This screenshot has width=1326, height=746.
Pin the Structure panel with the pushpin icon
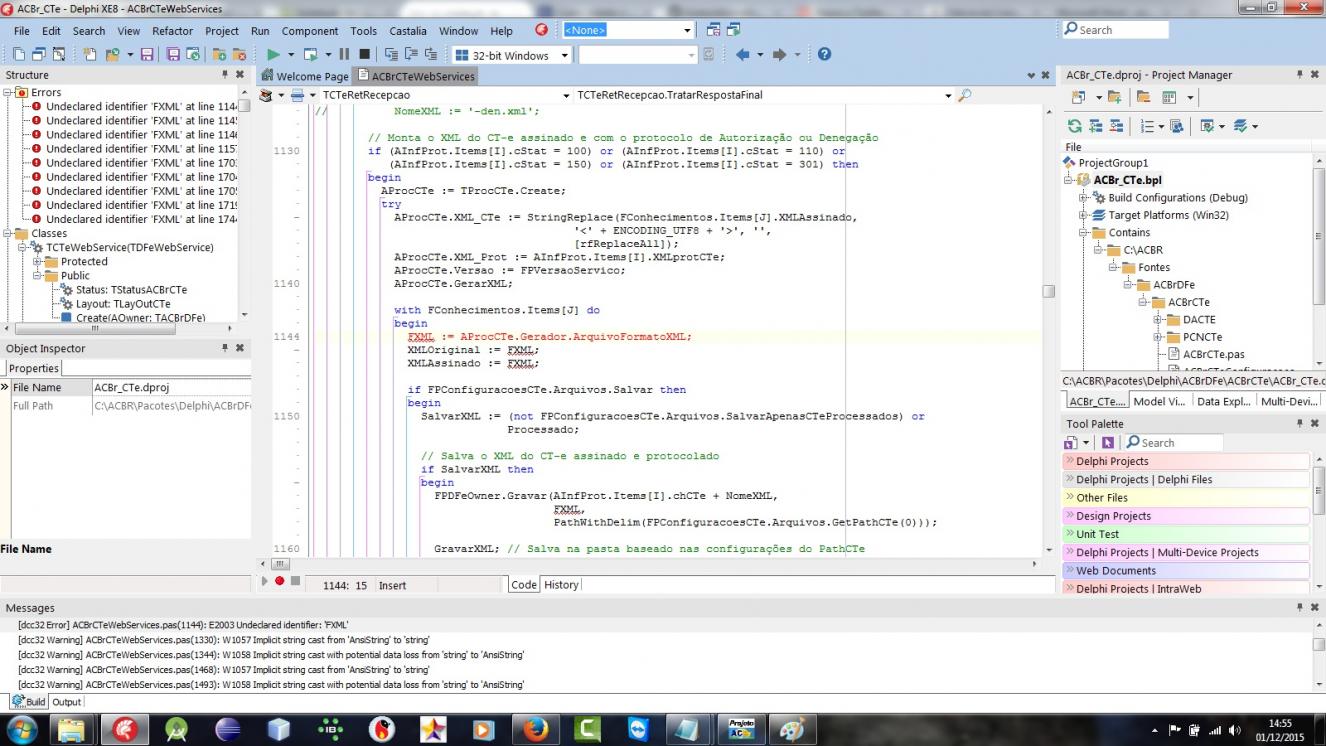(x=225, y=75)
